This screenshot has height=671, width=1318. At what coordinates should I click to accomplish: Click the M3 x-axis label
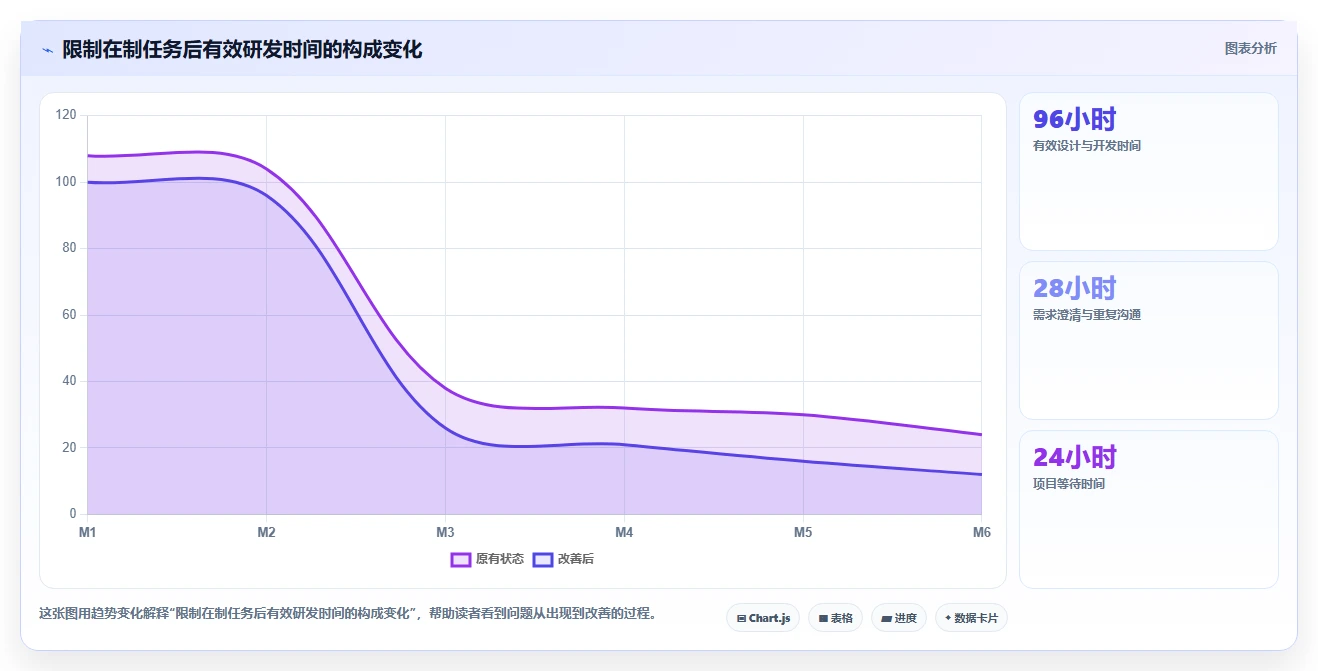point(445,532)
